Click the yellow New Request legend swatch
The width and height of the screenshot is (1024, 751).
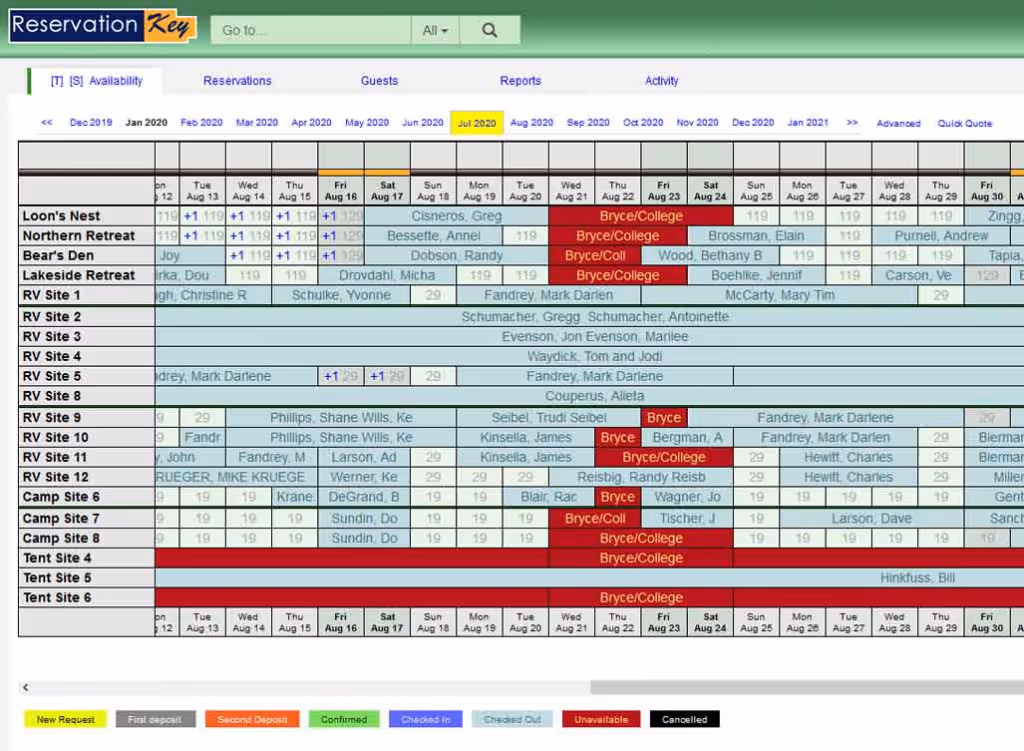click(64, 719)
